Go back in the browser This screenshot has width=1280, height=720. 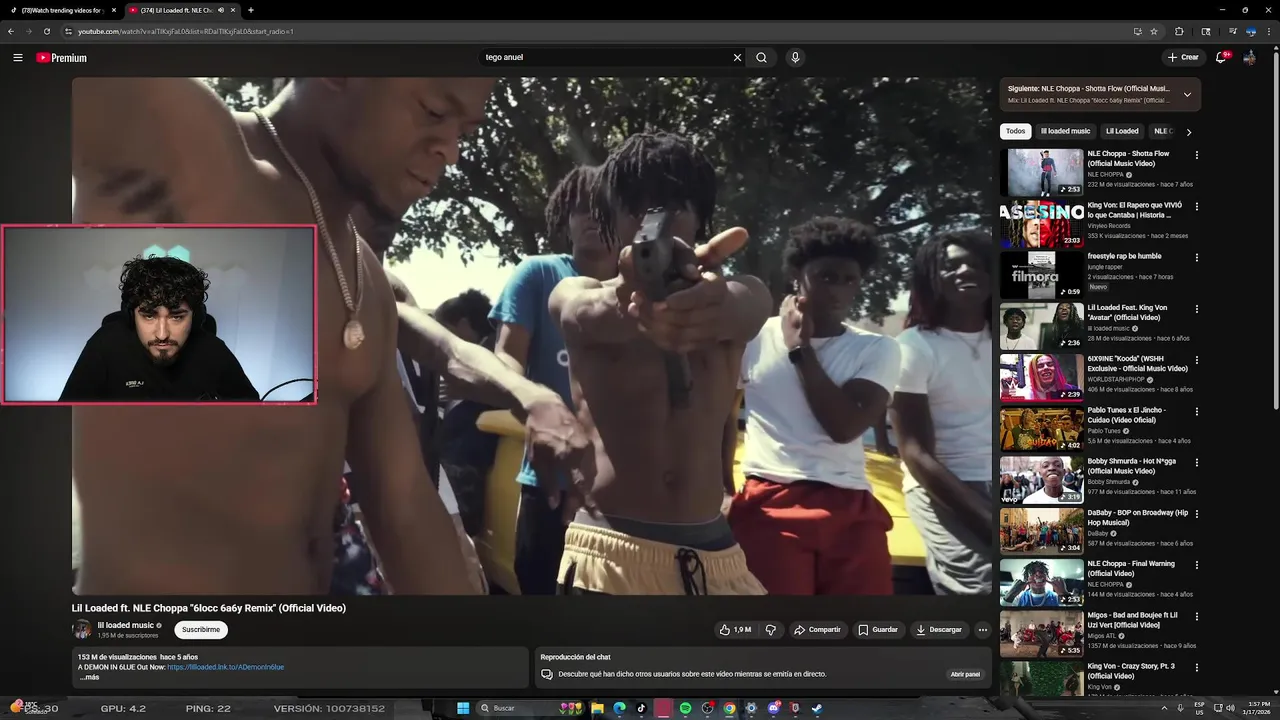pos(11,31)
